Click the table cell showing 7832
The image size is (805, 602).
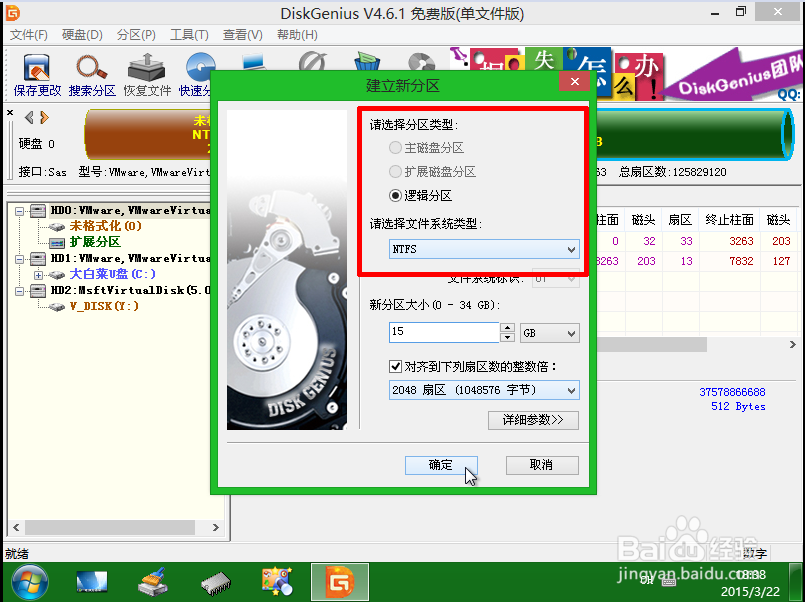741,261
